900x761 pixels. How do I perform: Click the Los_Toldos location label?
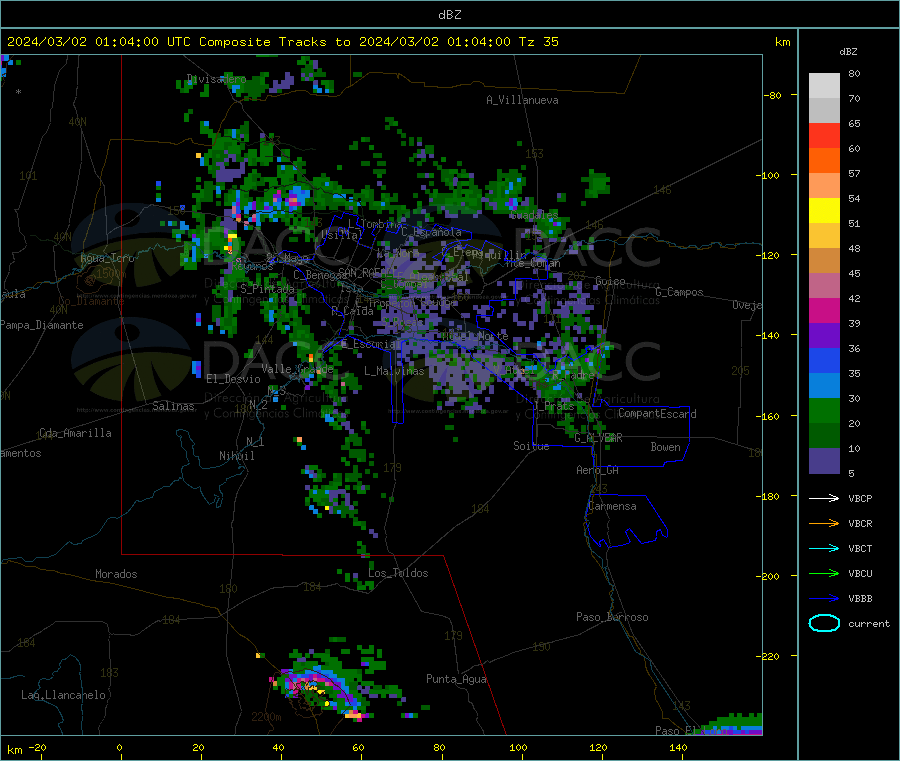[398, 573]
